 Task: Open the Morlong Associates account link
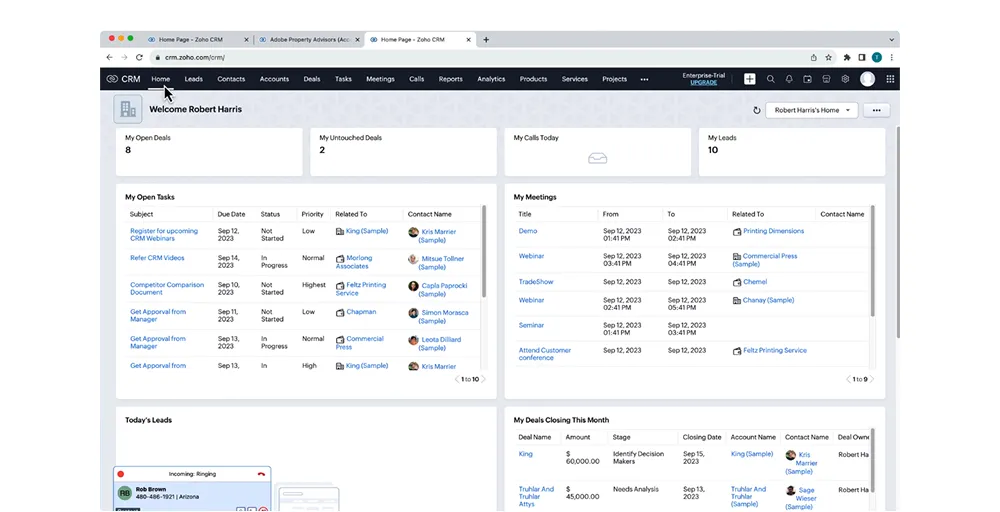click(354, 262)
